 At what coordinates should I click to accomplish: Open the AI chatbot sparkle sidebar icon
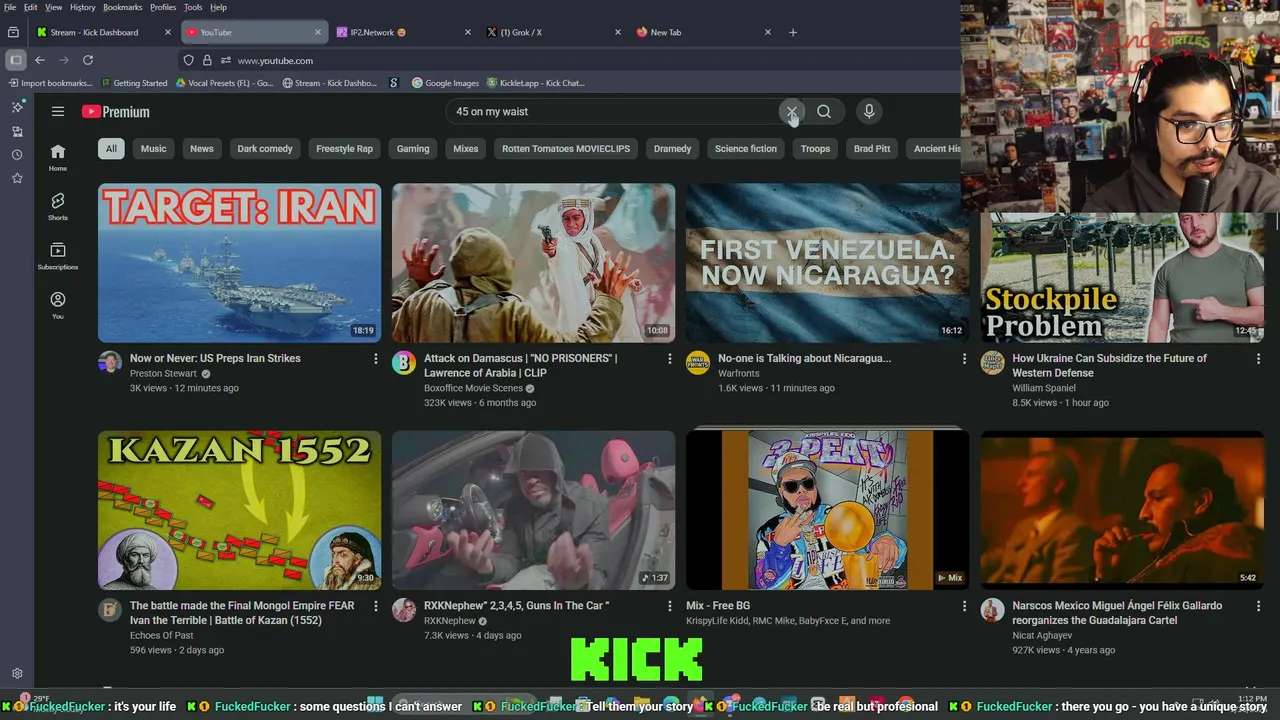[17, 107]
